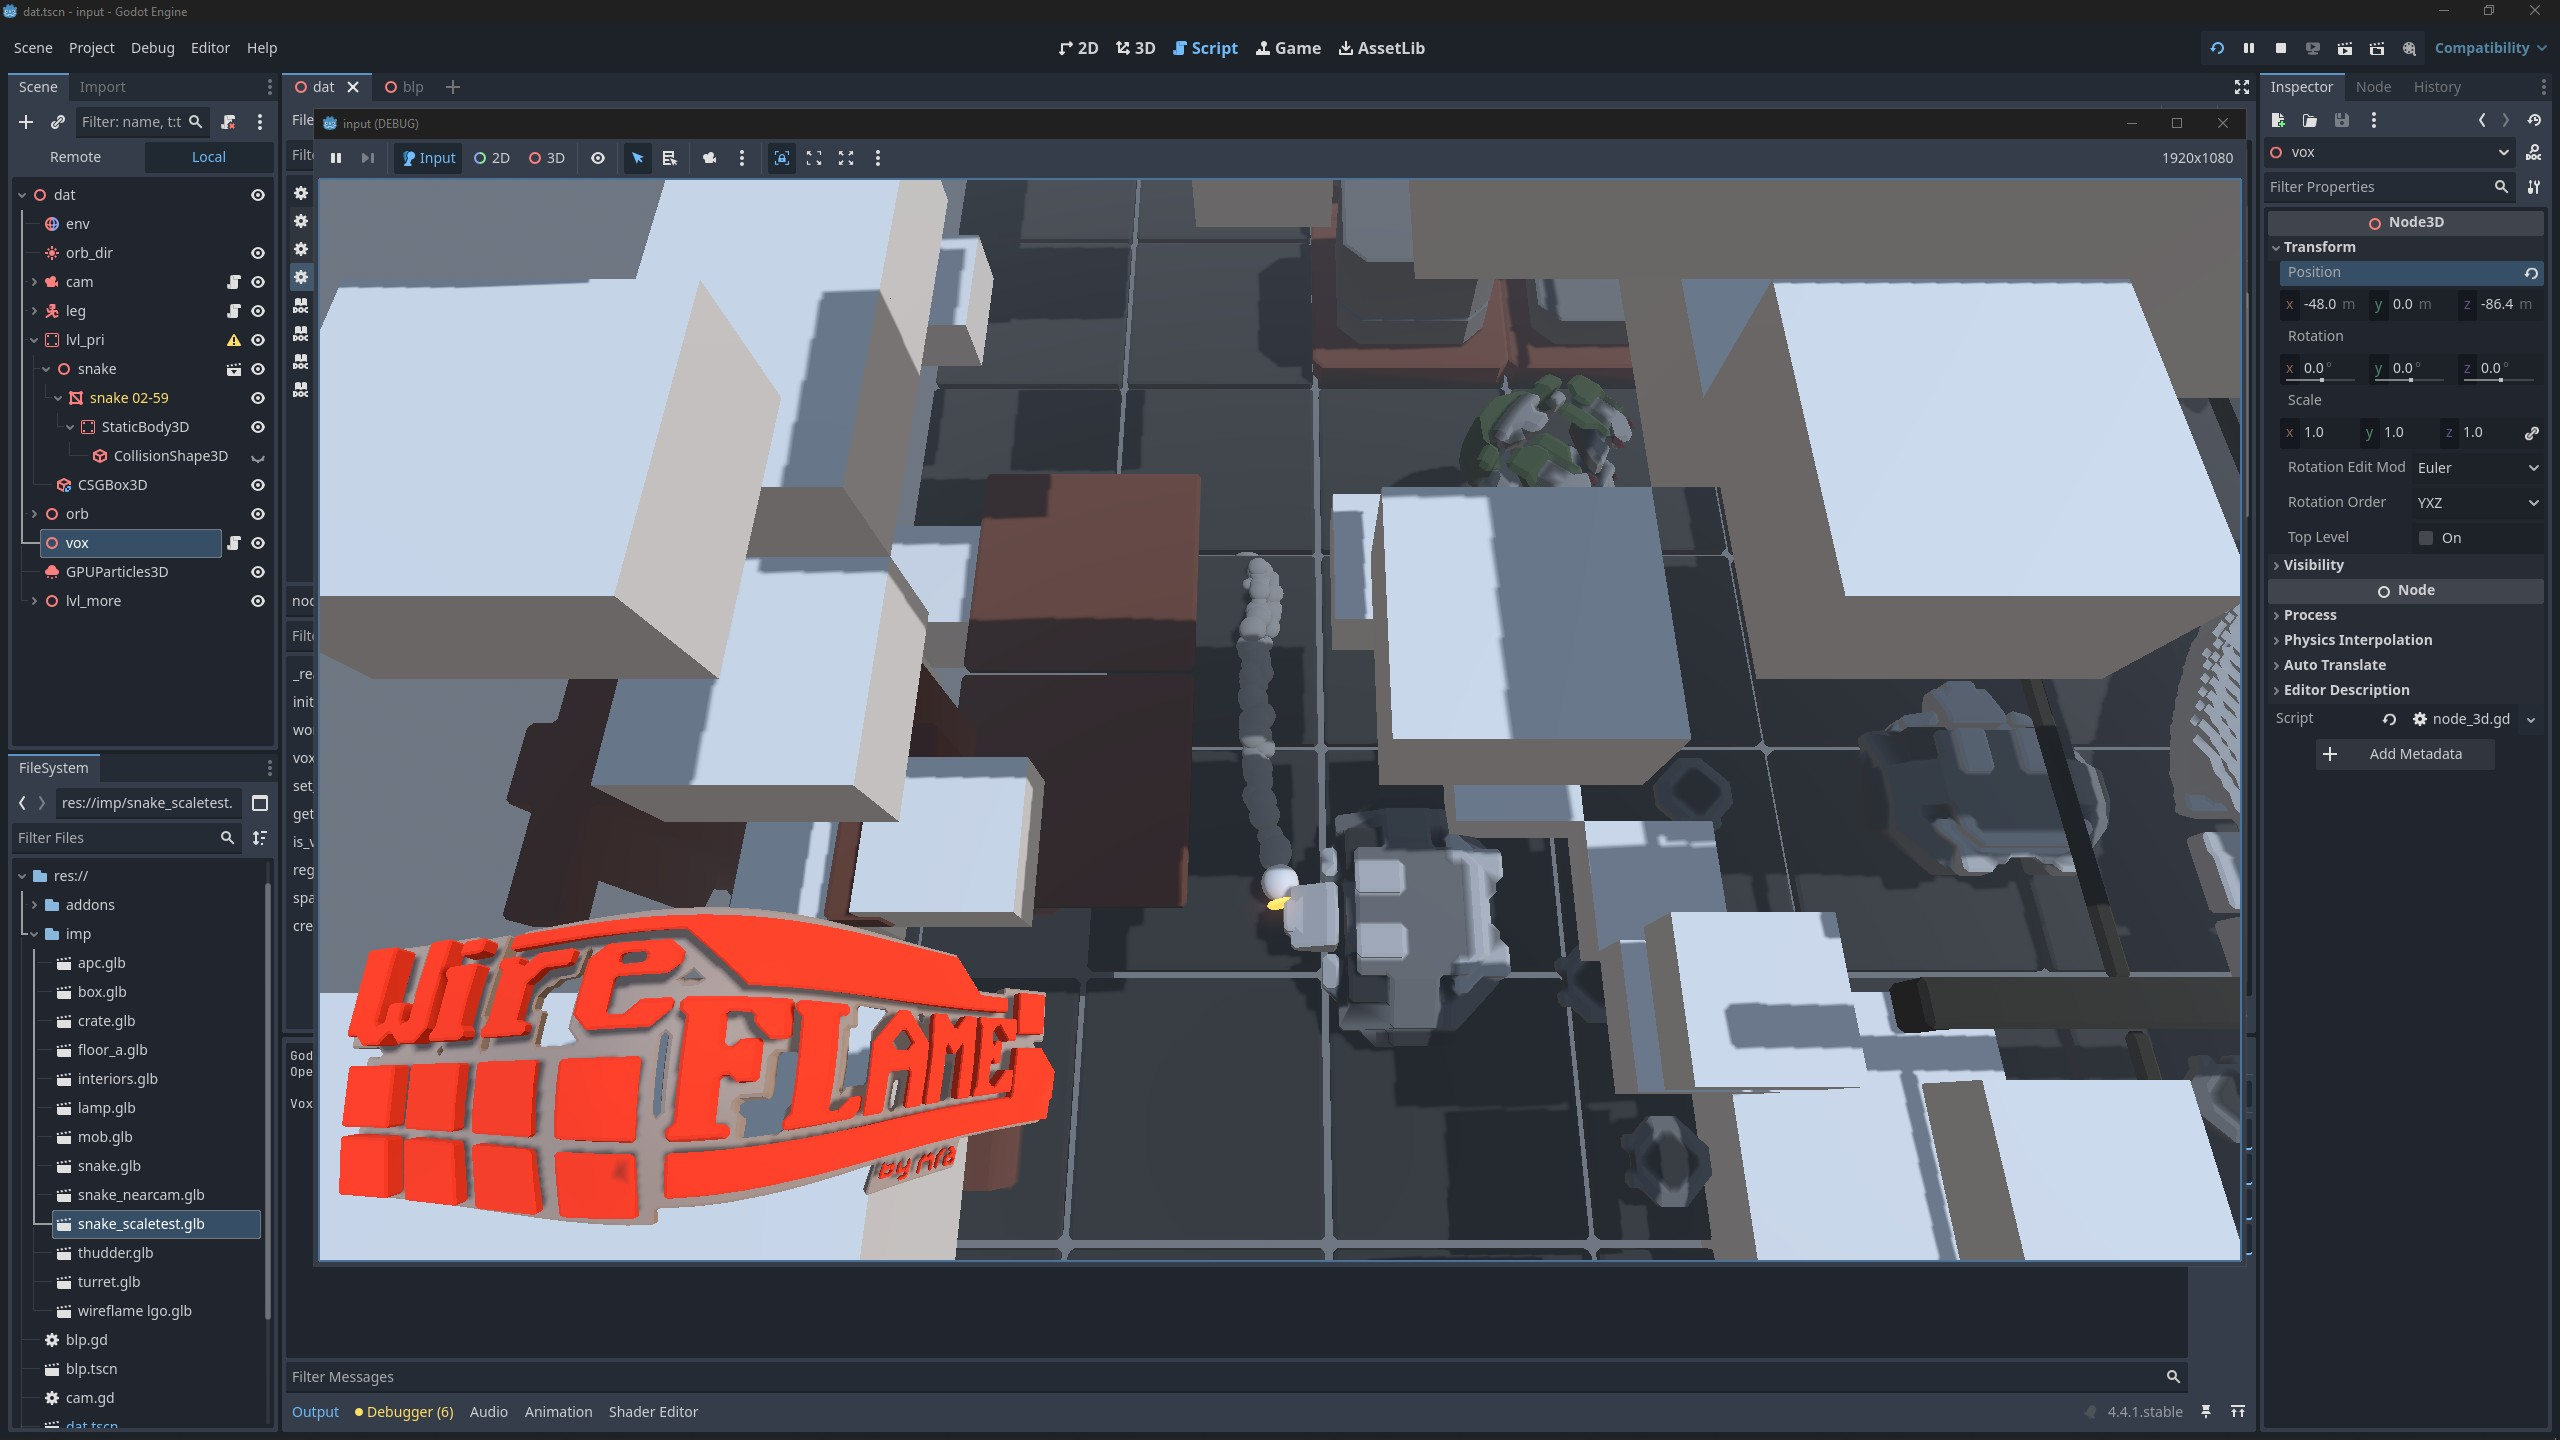Select the arrow select tool in game toolbar

(x=638, y=158)
